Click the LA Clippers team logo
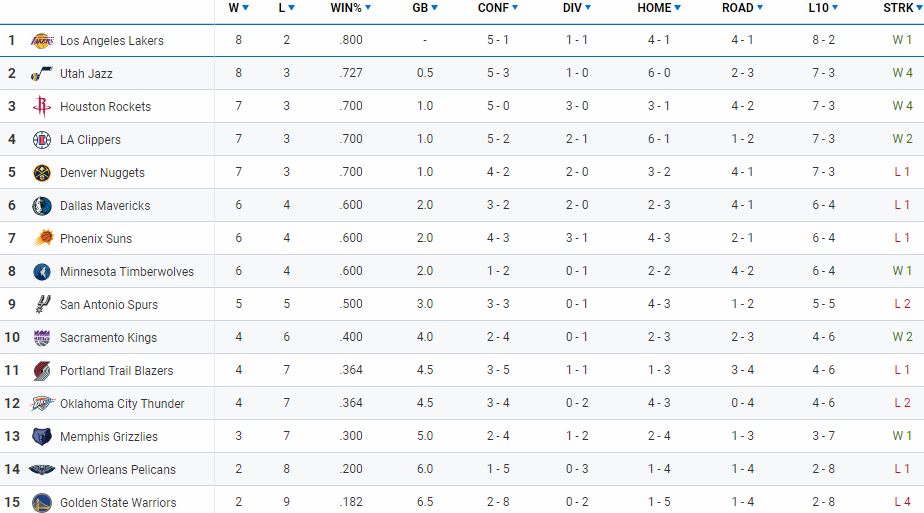The height and width of the screenshot is (513, 924). click(42, 140)
